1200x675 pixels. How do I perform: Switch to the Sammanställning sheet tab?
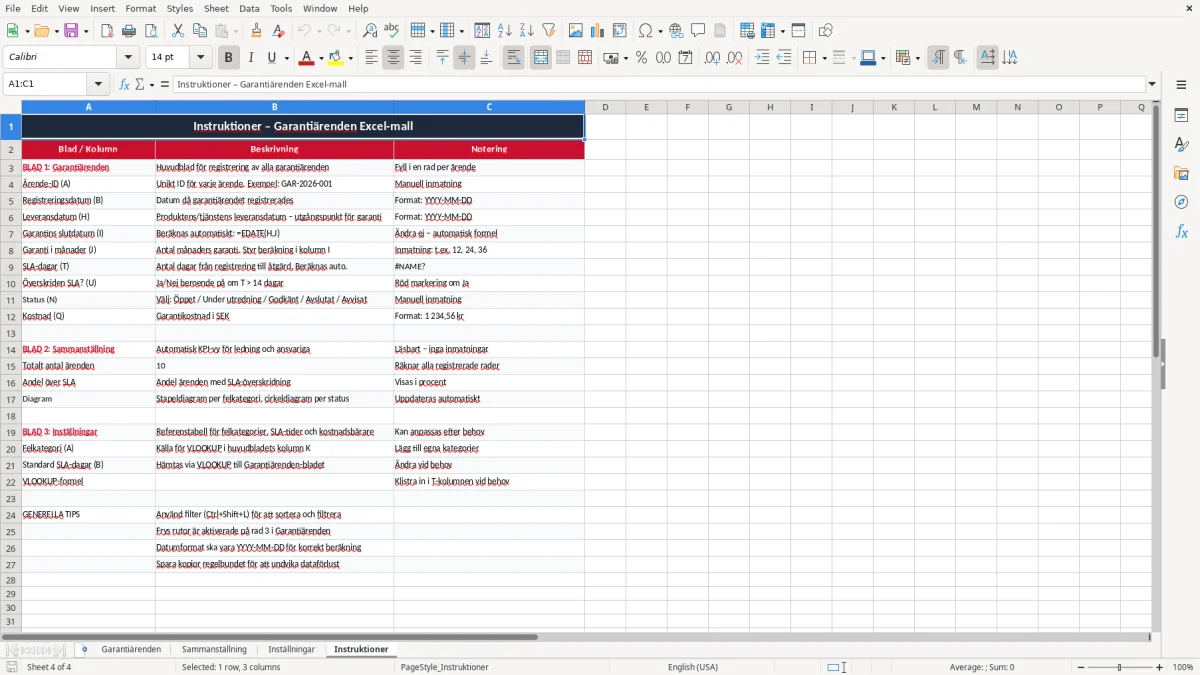214,649
